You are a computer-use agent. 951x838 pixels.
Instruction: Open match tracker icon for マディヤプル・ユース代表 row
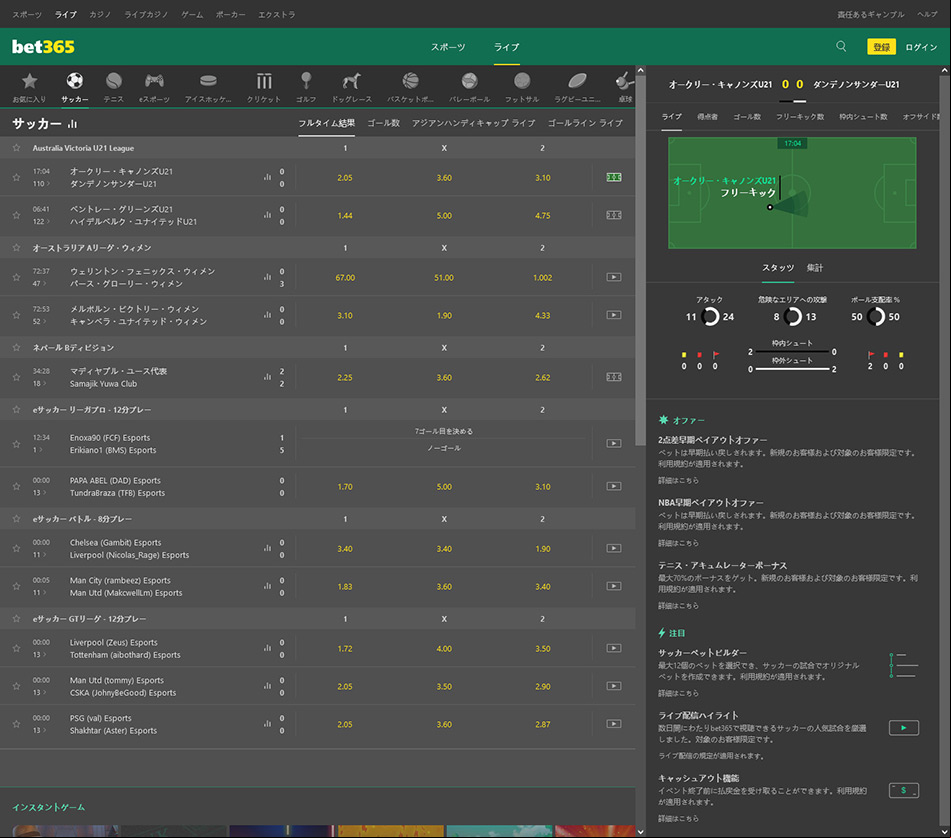(x=614, y=377)
